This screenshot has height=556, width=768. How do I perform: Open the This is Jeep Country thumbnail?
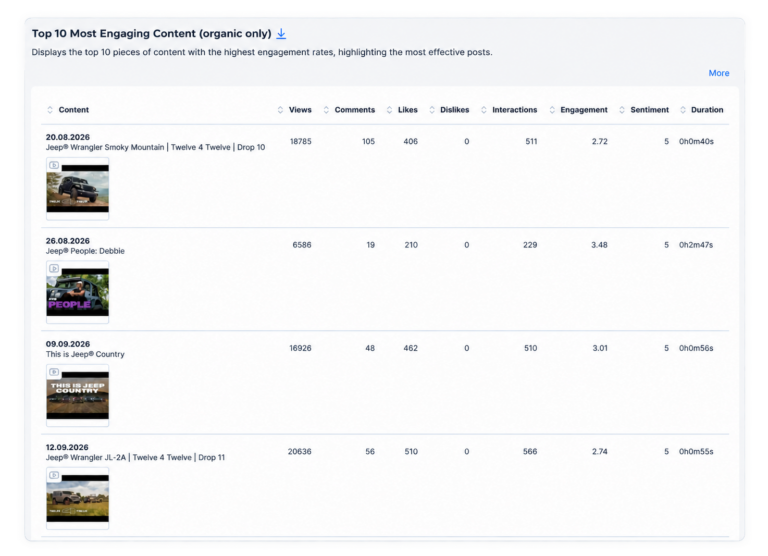click(77, 395)
